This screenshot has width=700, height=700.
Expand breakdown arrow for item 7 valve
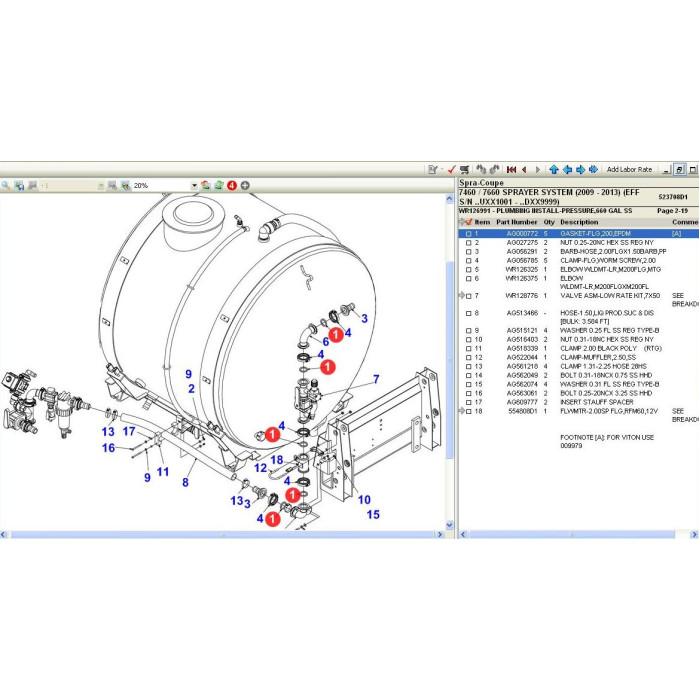[462, 296]
